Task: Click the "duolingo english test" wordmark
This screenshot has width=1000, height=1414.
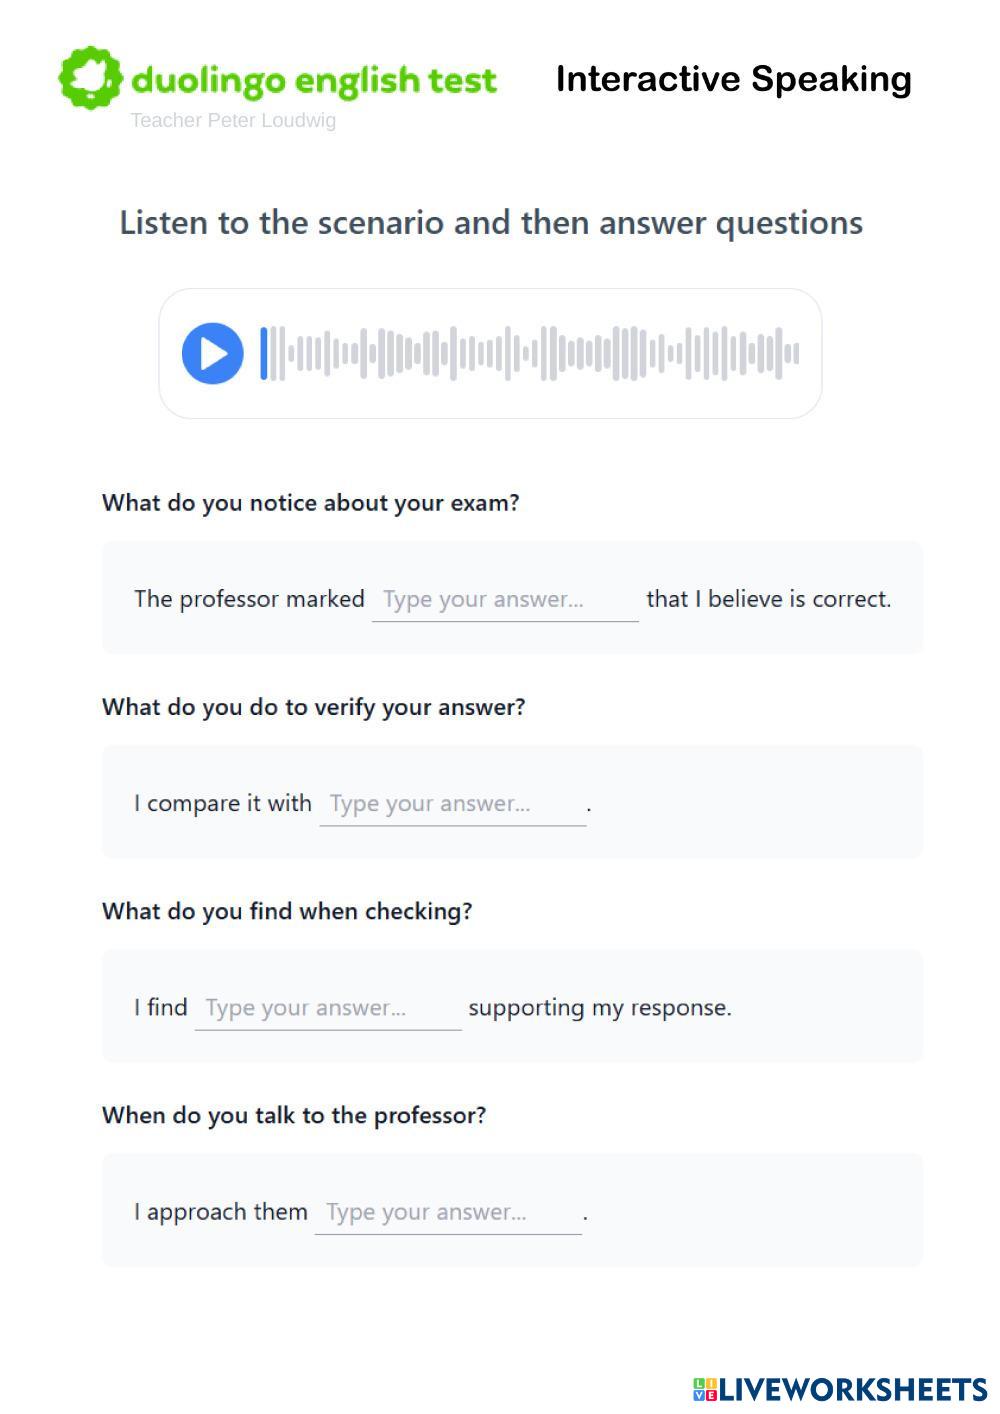Action: pos(314,80)
